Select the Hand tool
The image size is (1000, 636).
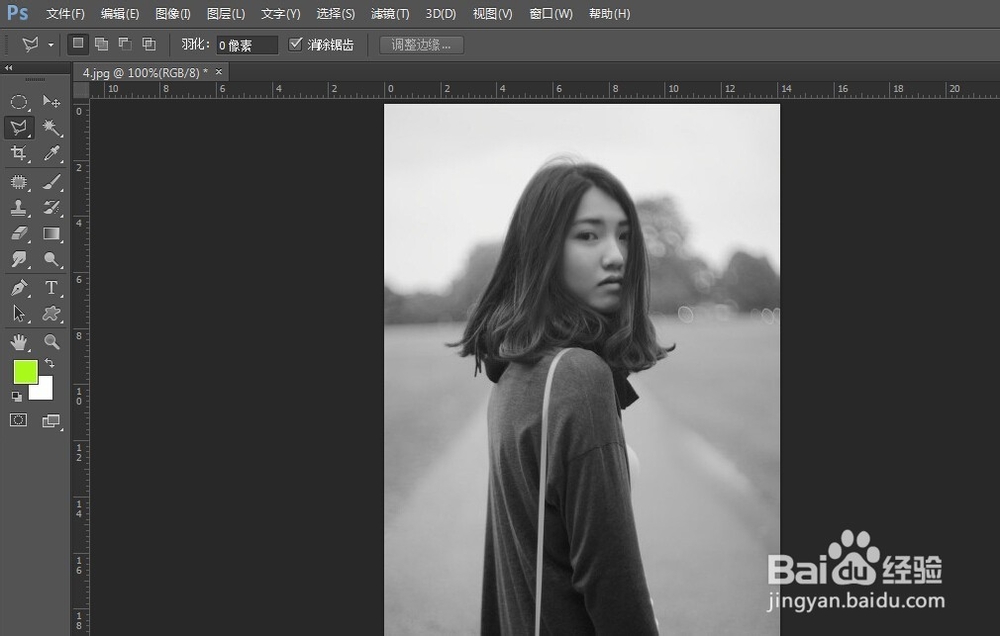(18, 343)
